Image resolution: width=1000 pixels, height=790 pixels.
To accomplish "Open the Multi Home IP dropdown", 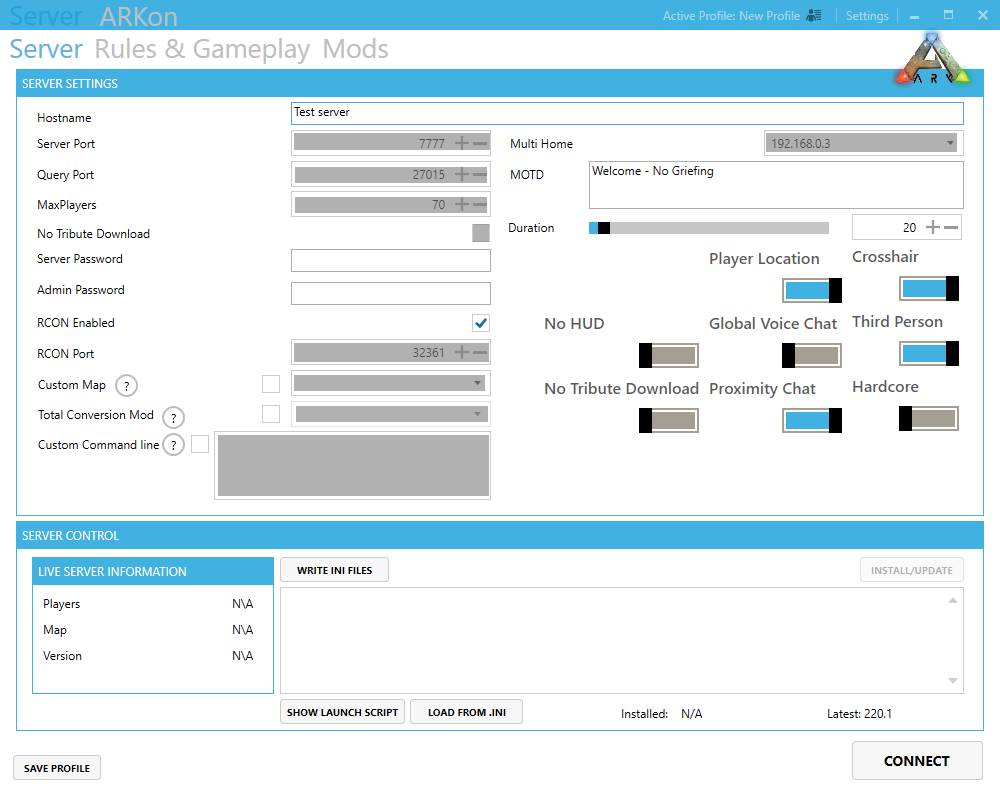I will click(863, 143).
